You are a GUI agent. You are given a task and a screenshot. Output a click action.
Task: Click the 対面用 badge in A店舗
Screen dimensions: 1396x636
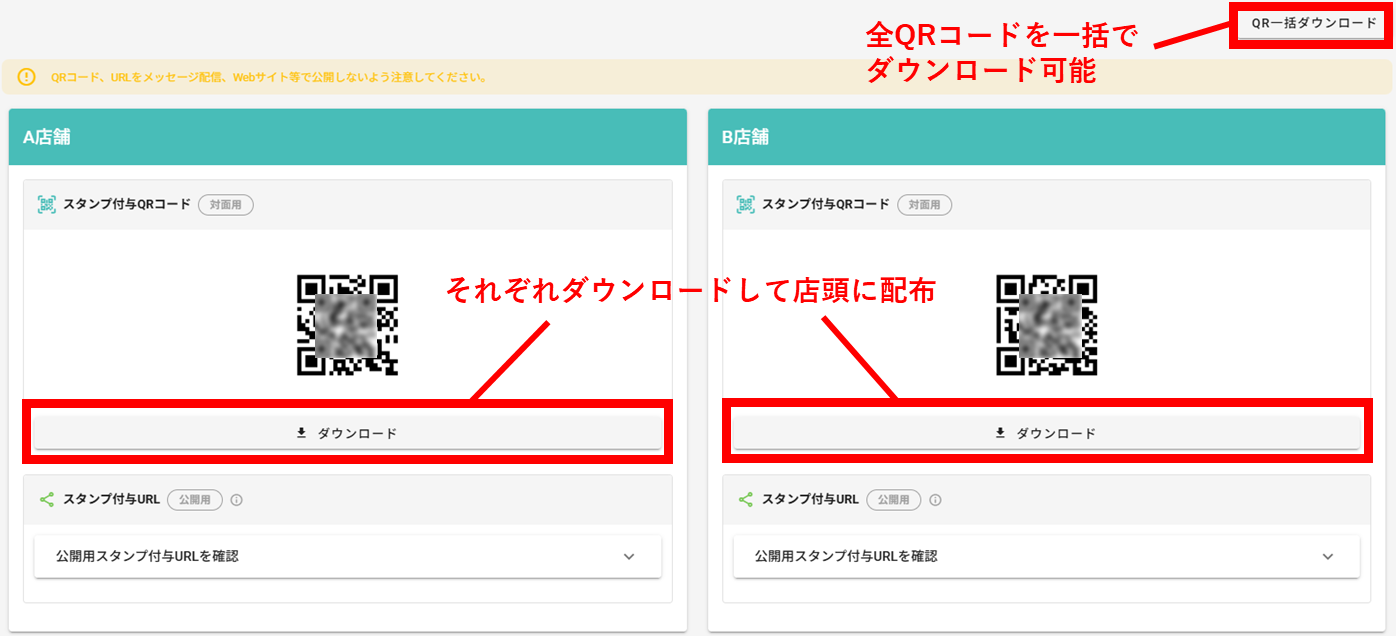(x=226, y=204)
